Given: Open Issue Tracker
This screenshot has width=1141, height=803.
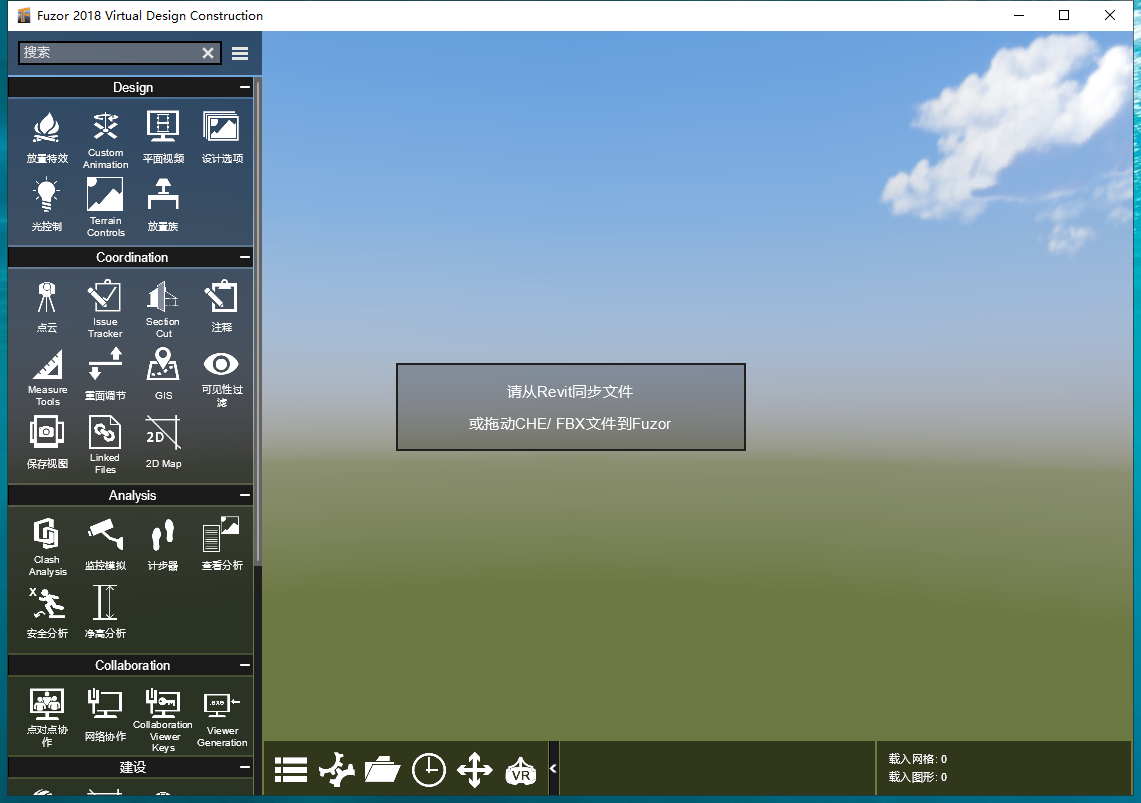Looking at the screenshot, I should point(106,309).
